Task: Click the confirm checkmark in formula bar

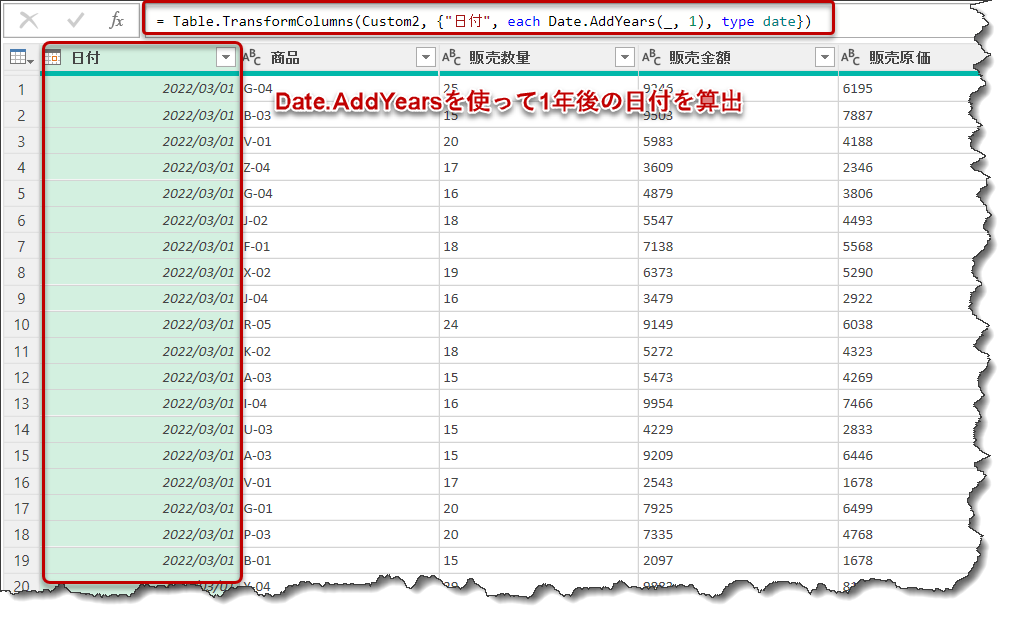Action: click(x=76, y=21)
